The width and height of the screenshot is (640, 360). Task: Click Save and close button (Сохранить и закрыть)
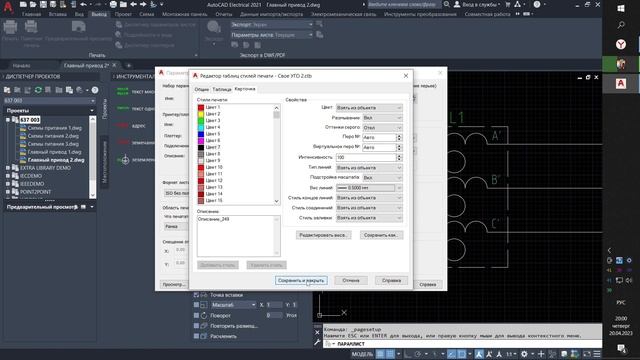[301, 280]
